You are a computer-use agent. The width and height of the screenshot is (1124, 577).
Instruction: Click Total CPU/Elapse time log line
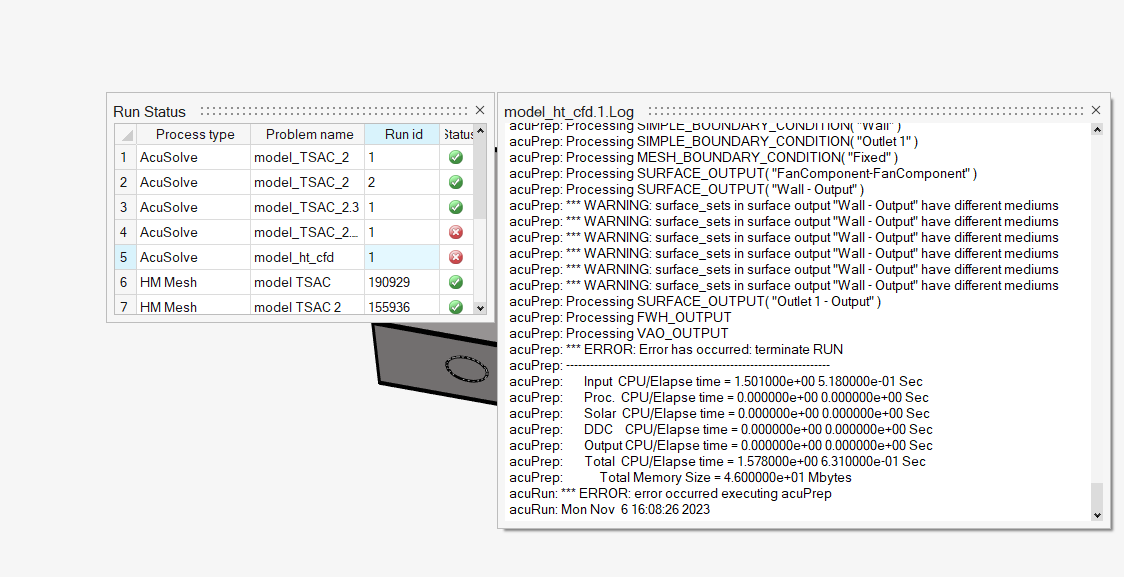[x=718, y=462]
